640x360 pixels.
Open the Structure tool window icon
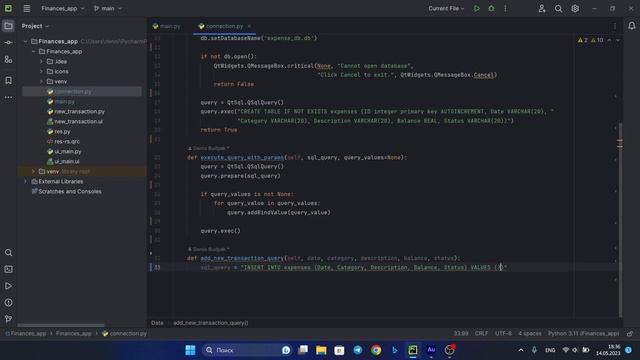[x=8, y=60]
